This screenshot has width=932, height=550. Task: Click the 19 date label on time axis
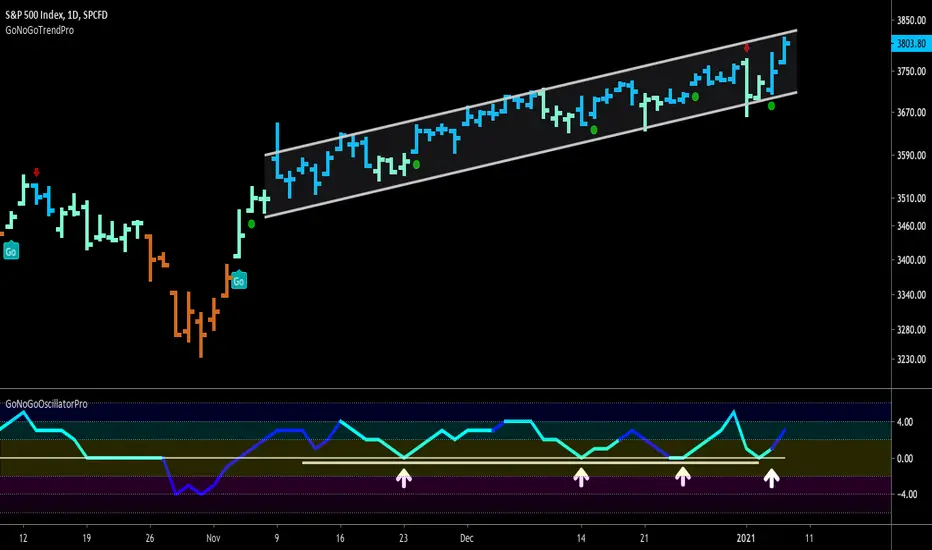tap(87, 538)
